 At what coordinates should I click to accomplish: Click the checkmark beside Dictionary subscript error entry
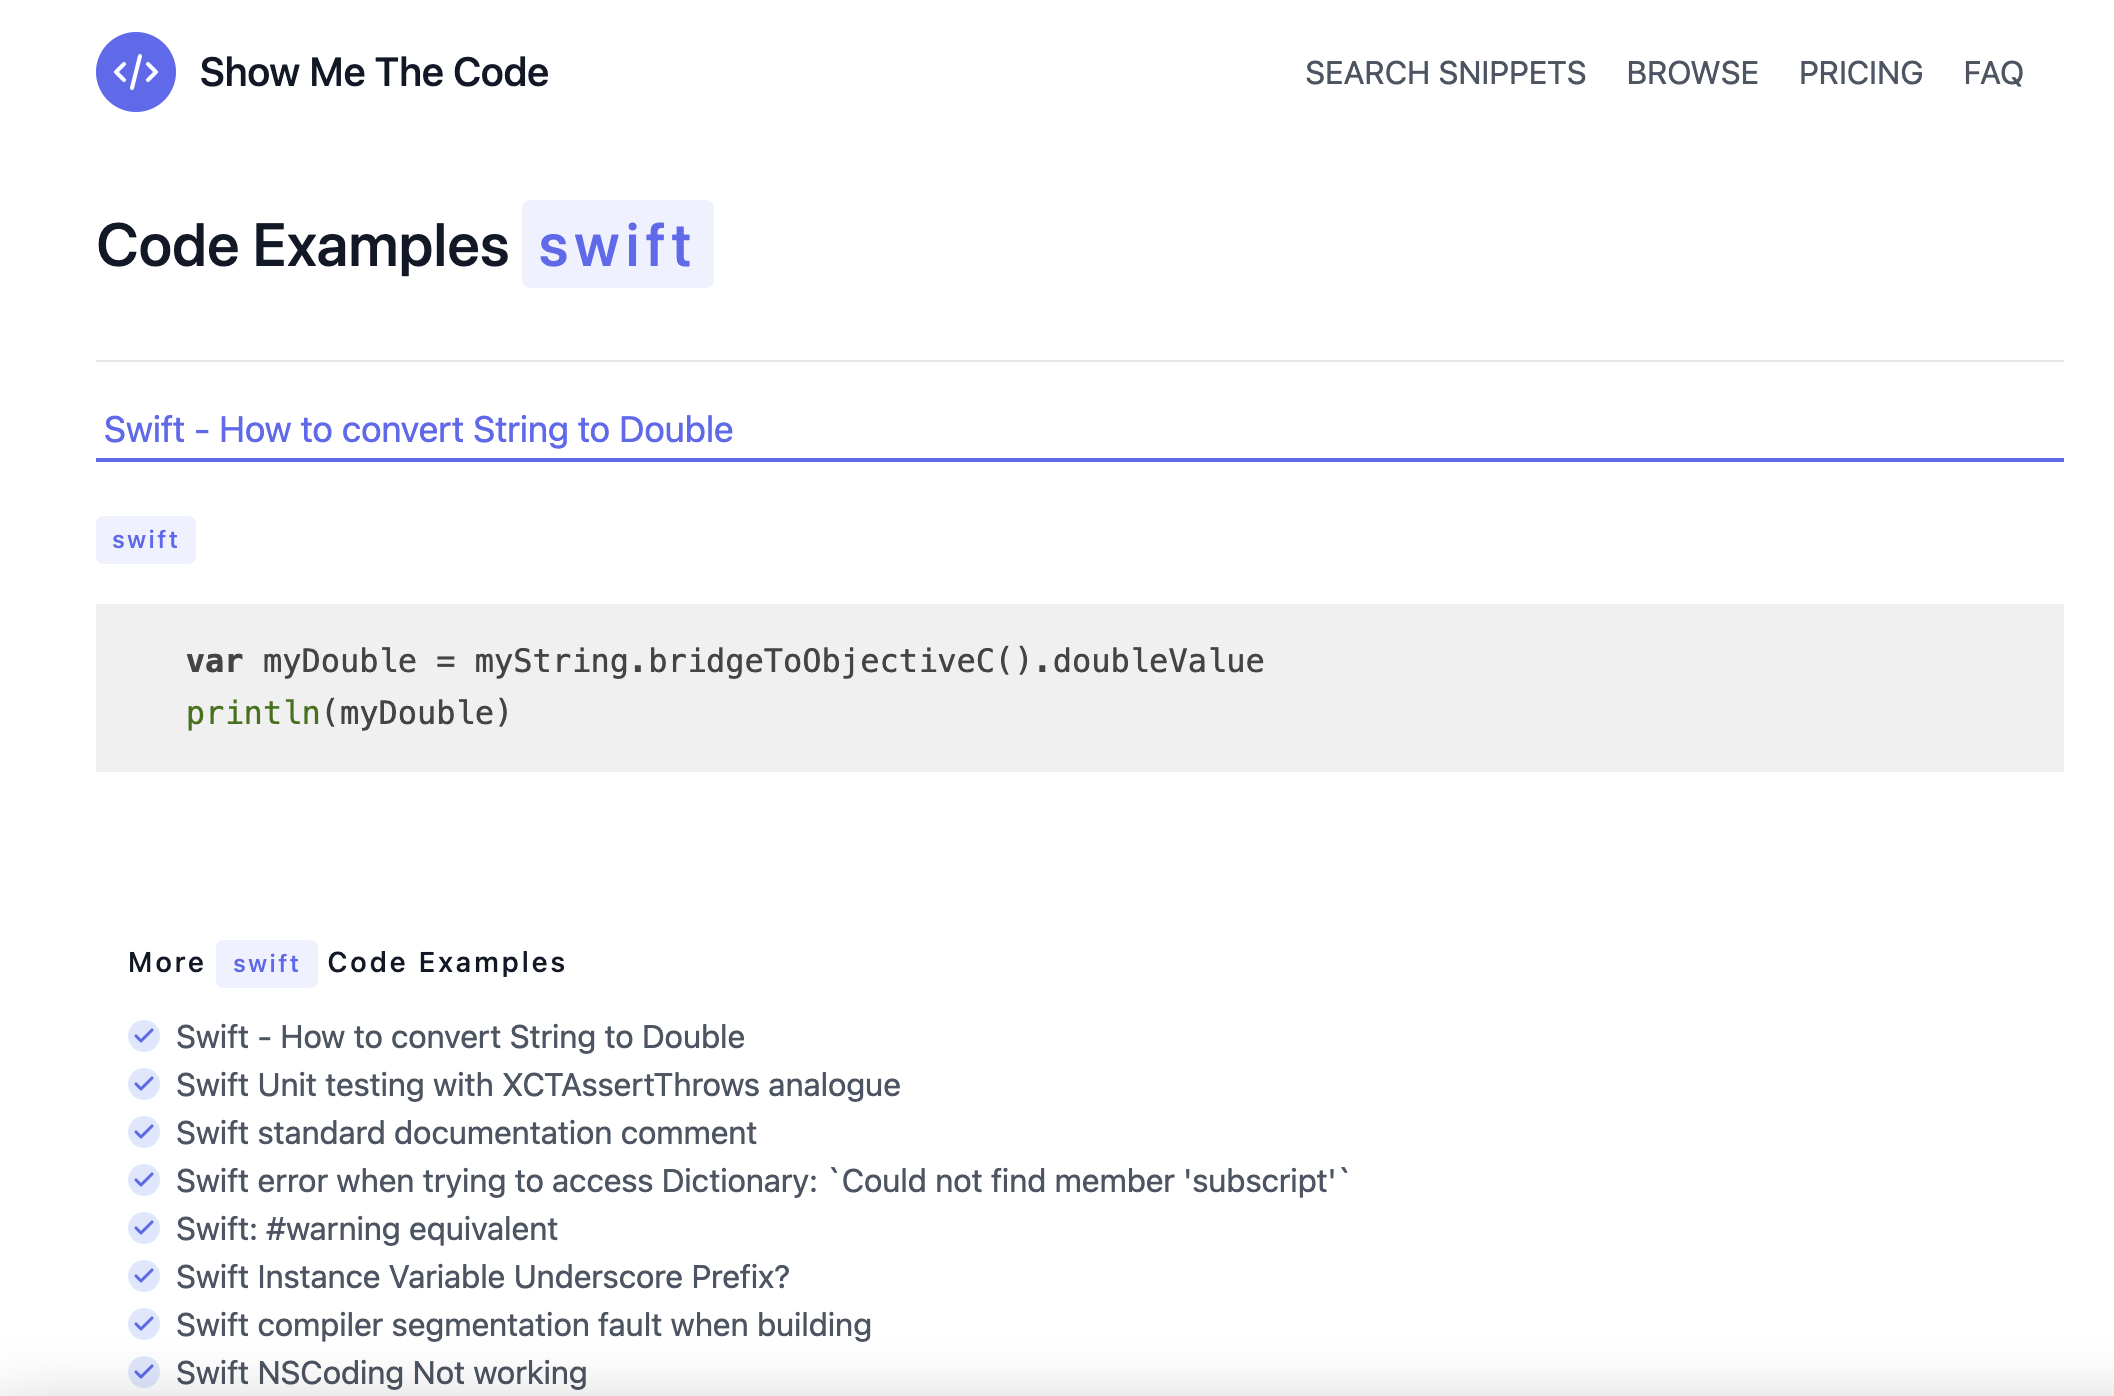146,1180
